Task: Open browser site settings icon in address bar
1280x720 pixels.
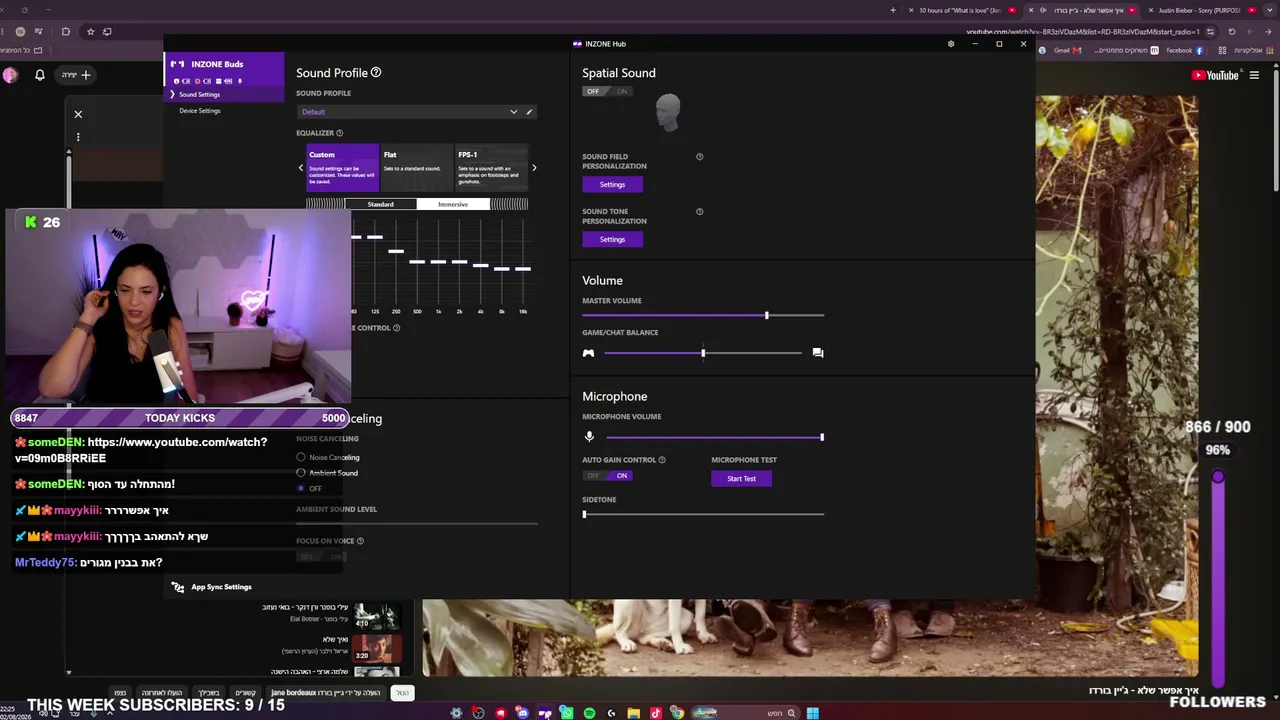Action: coord(1210,32)
